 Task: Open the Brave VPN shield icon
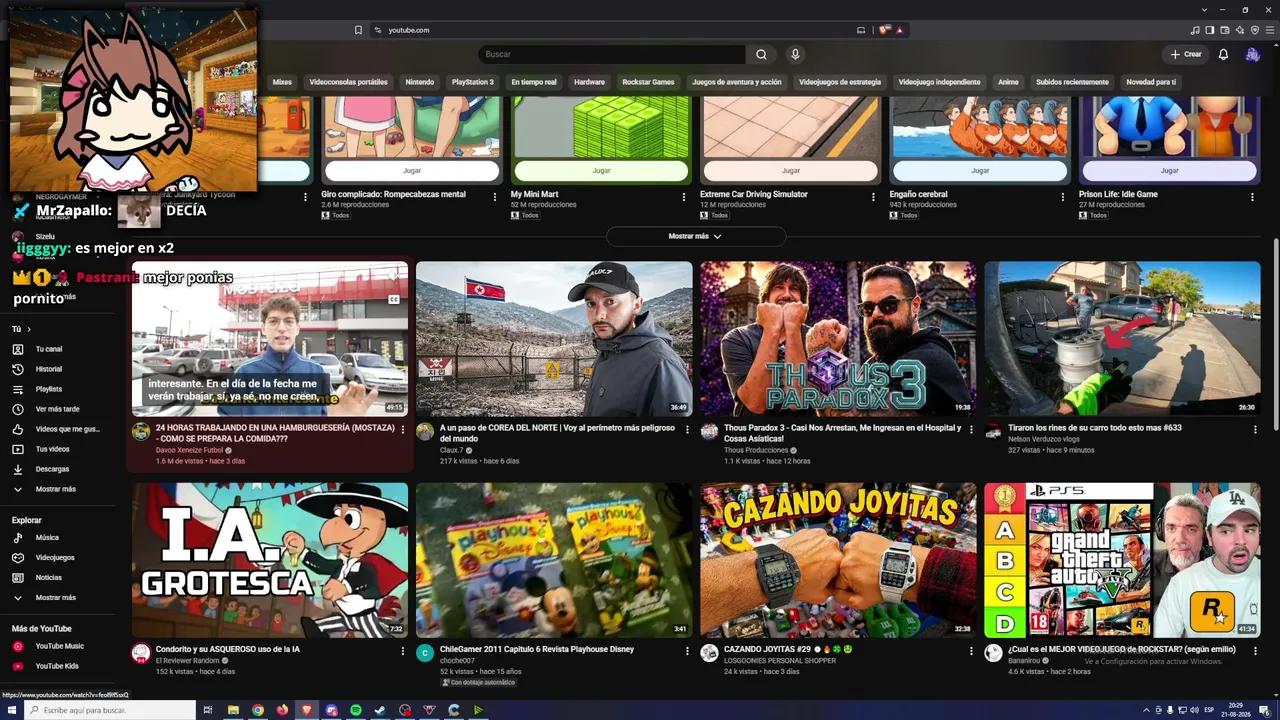pyautogui.click(x=1254, y=30)
